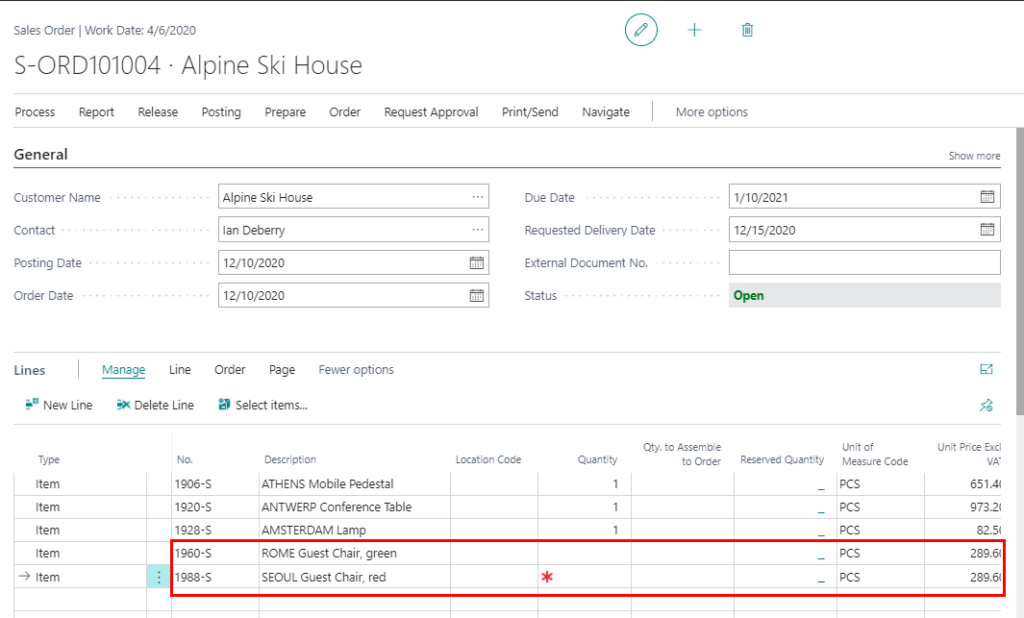1024x618 pixels.
Task: Open Request Approval menu
Action: coord(431,112)
